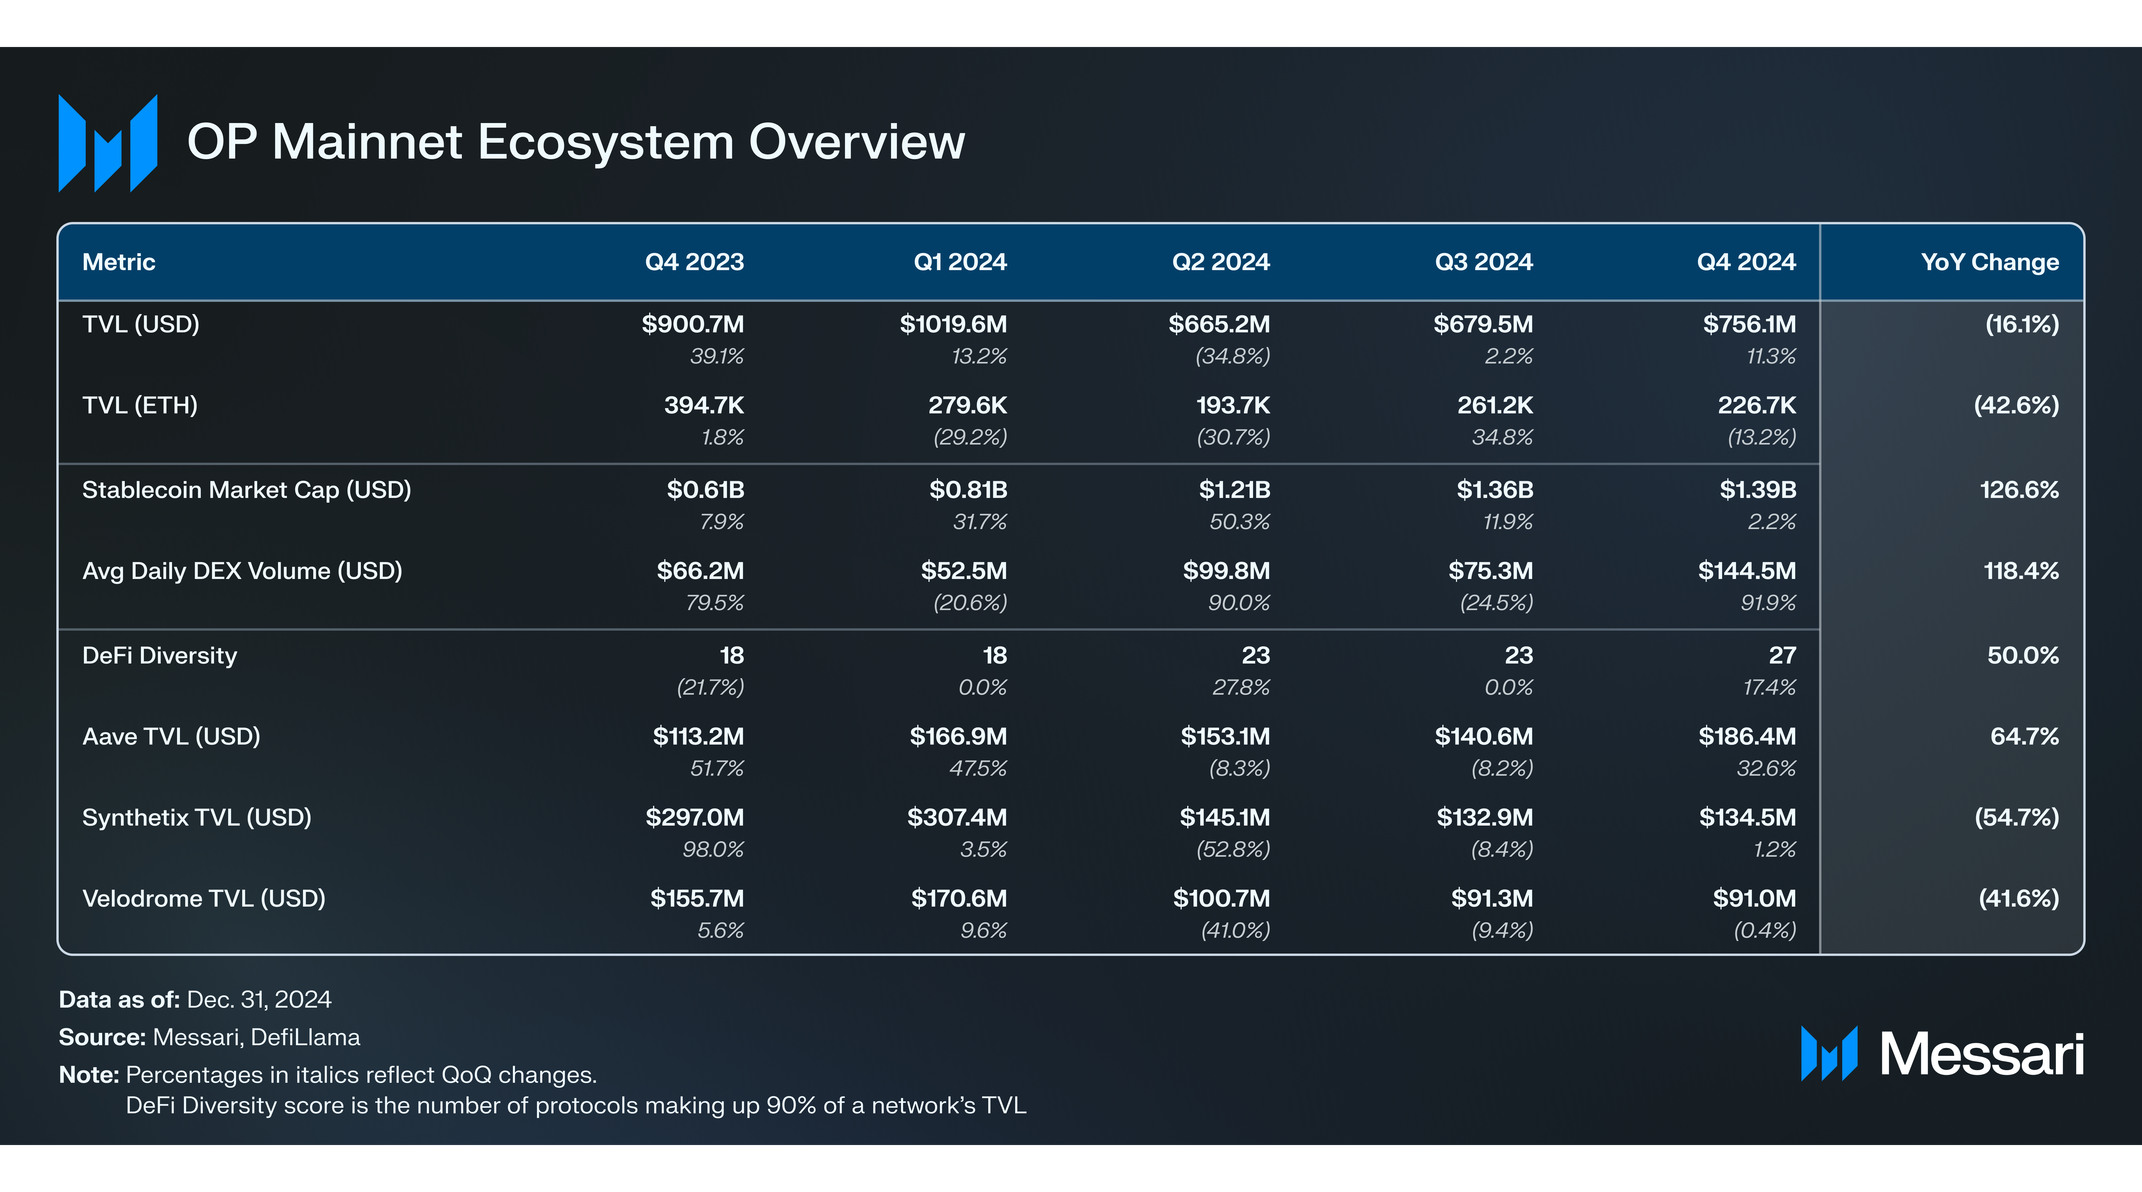The width and height of the screenshot is (2142, 1192).
Task: Click the $1.39B stablecoin value
Action: (x=1758, y=490)
